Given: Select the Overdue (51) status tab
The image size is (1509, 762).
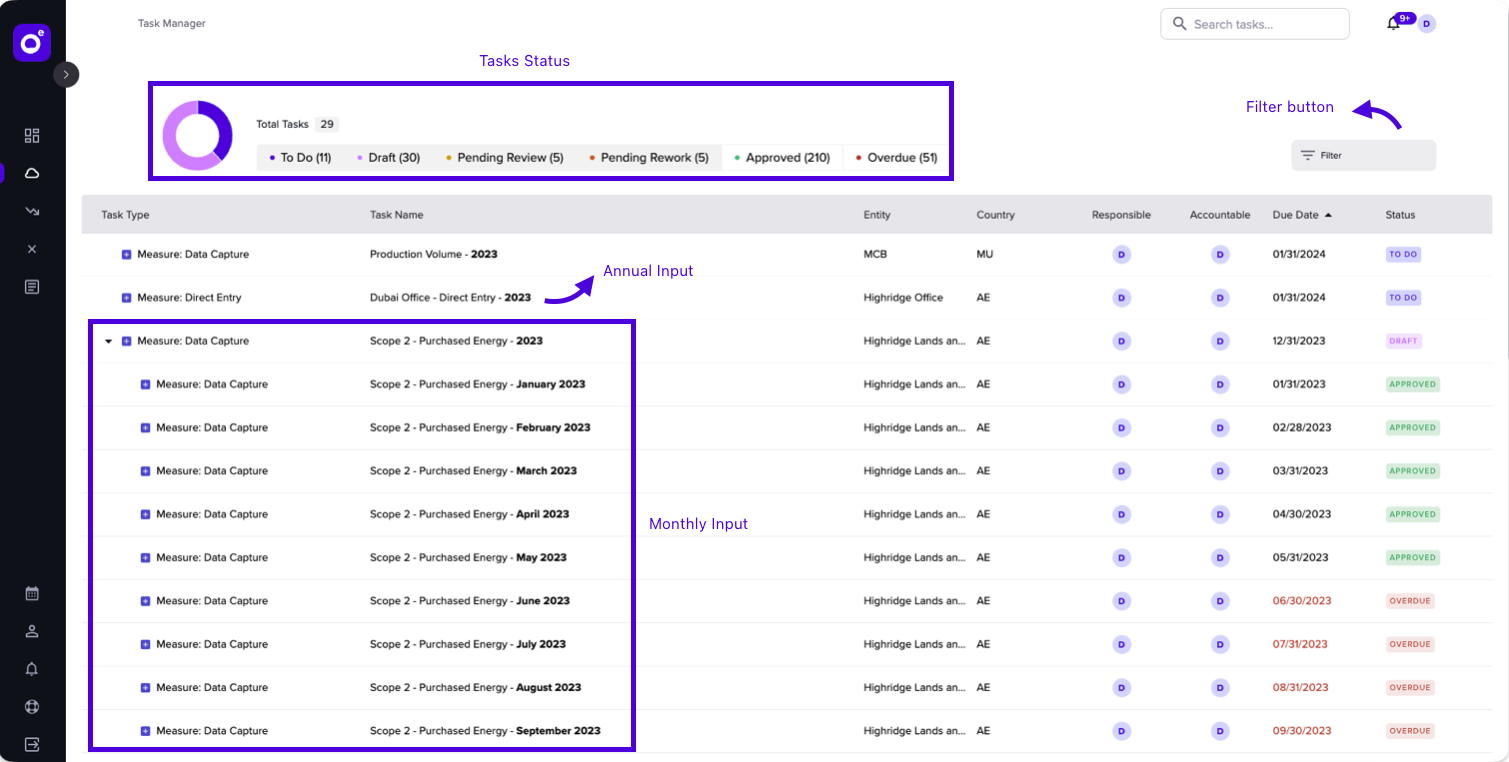Looking at the screenshot, I should click(895, 158).
